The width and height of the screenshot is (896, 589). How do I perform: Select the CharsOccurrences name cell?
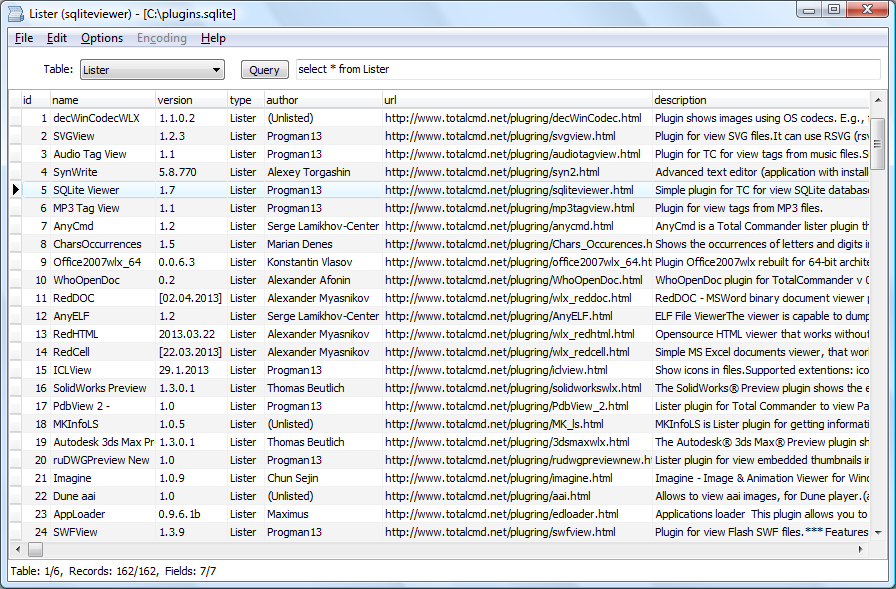pos(102,245)
